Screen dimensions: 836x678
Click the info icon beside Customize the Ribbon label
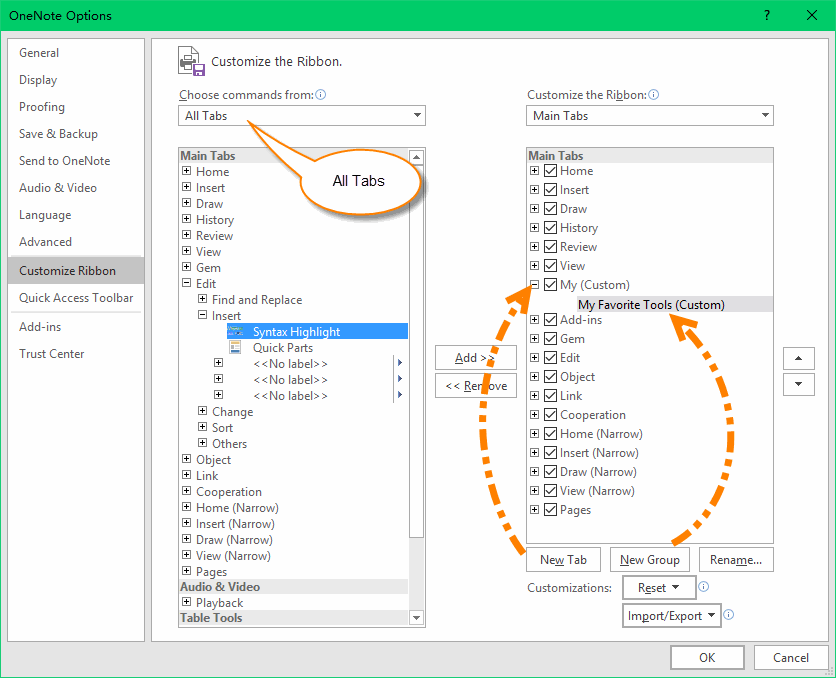pos(654,94)
